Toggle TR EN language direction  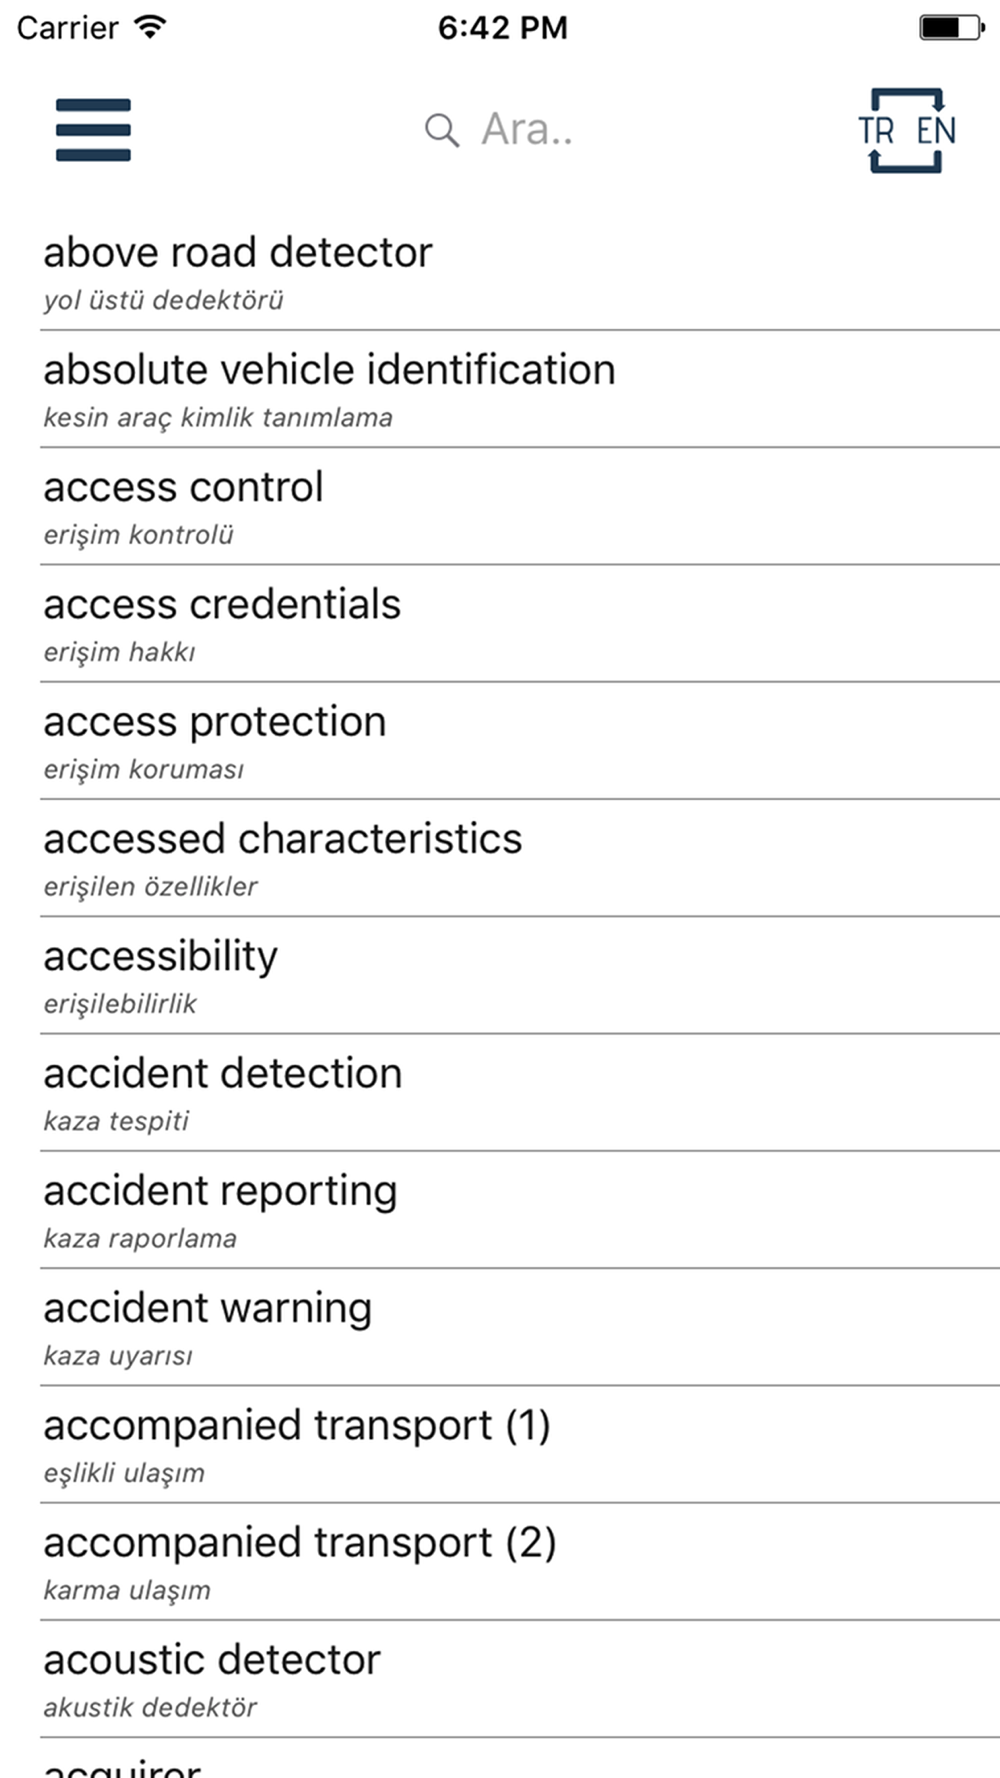(906, 130)
